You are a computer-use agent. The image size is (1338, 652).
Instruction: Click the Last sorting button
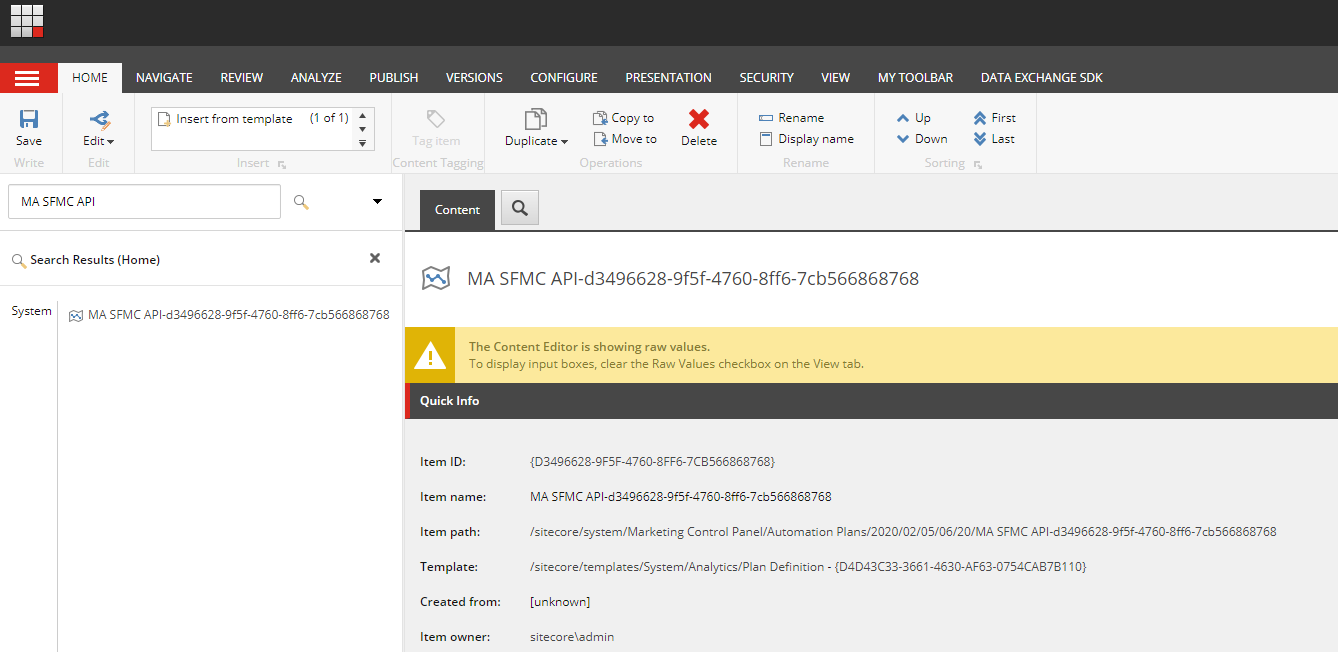(x=993, y=138)
